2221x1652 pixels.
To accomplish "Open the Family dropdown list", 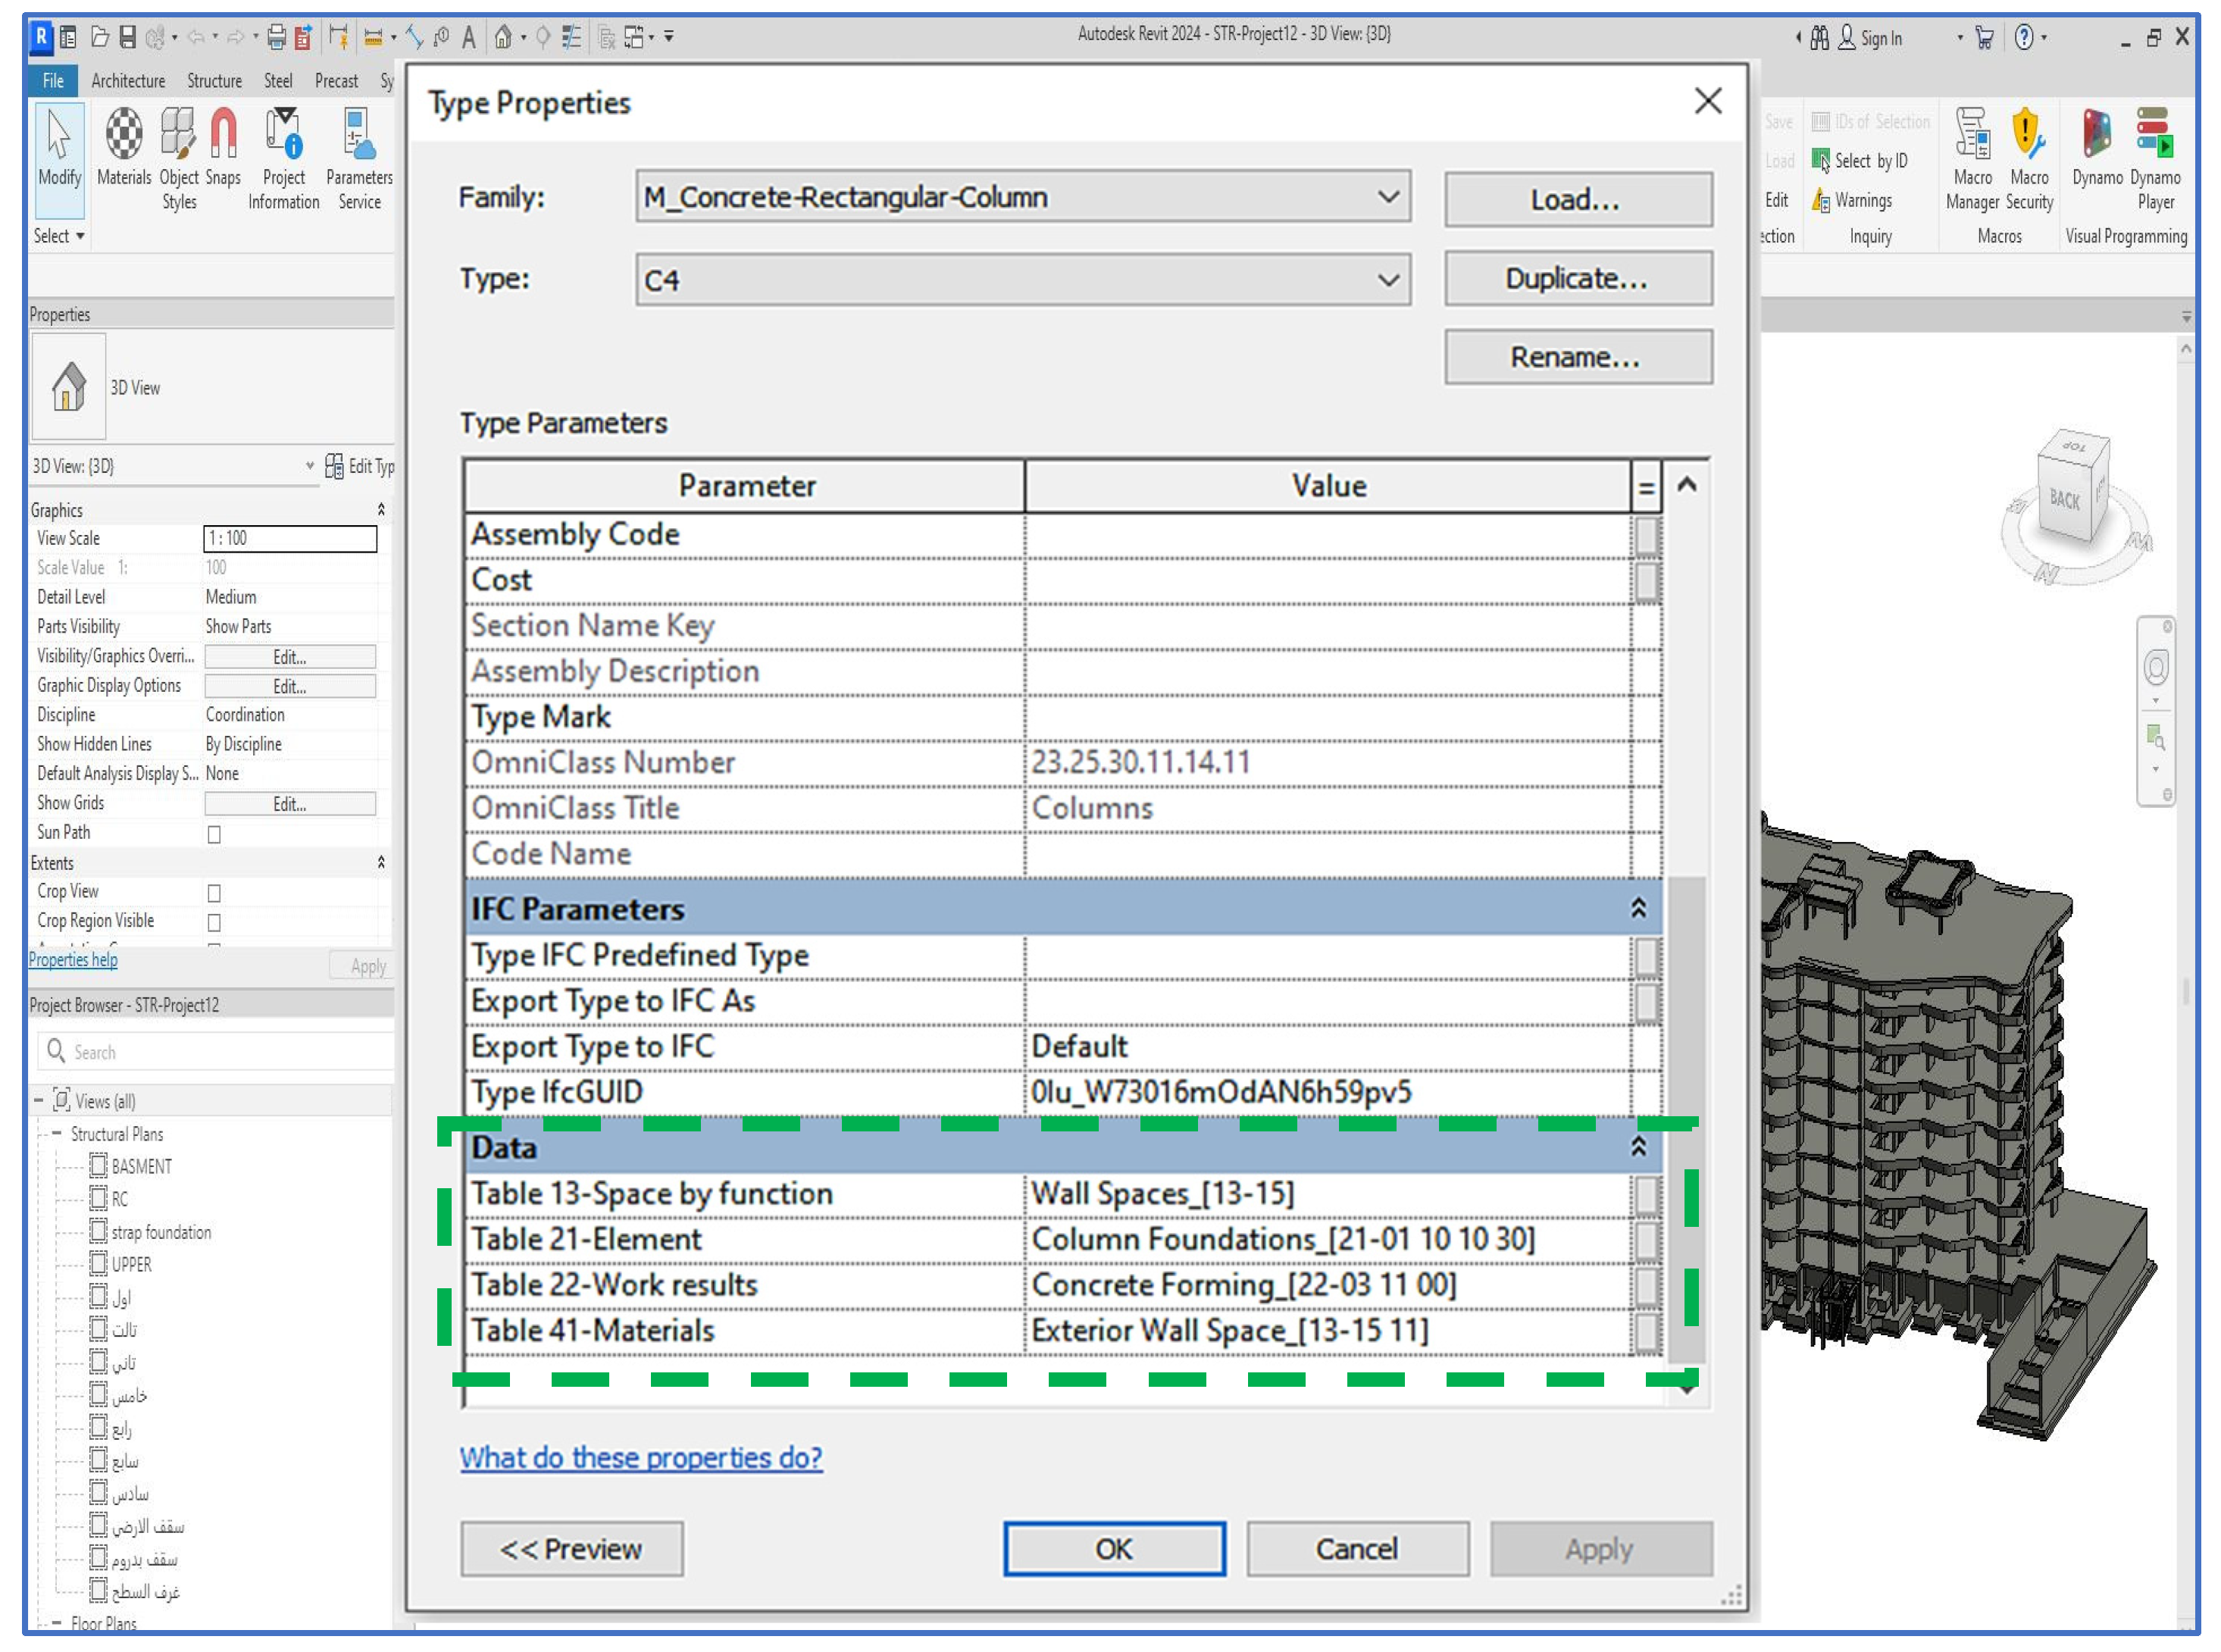I will (1387, 197).
